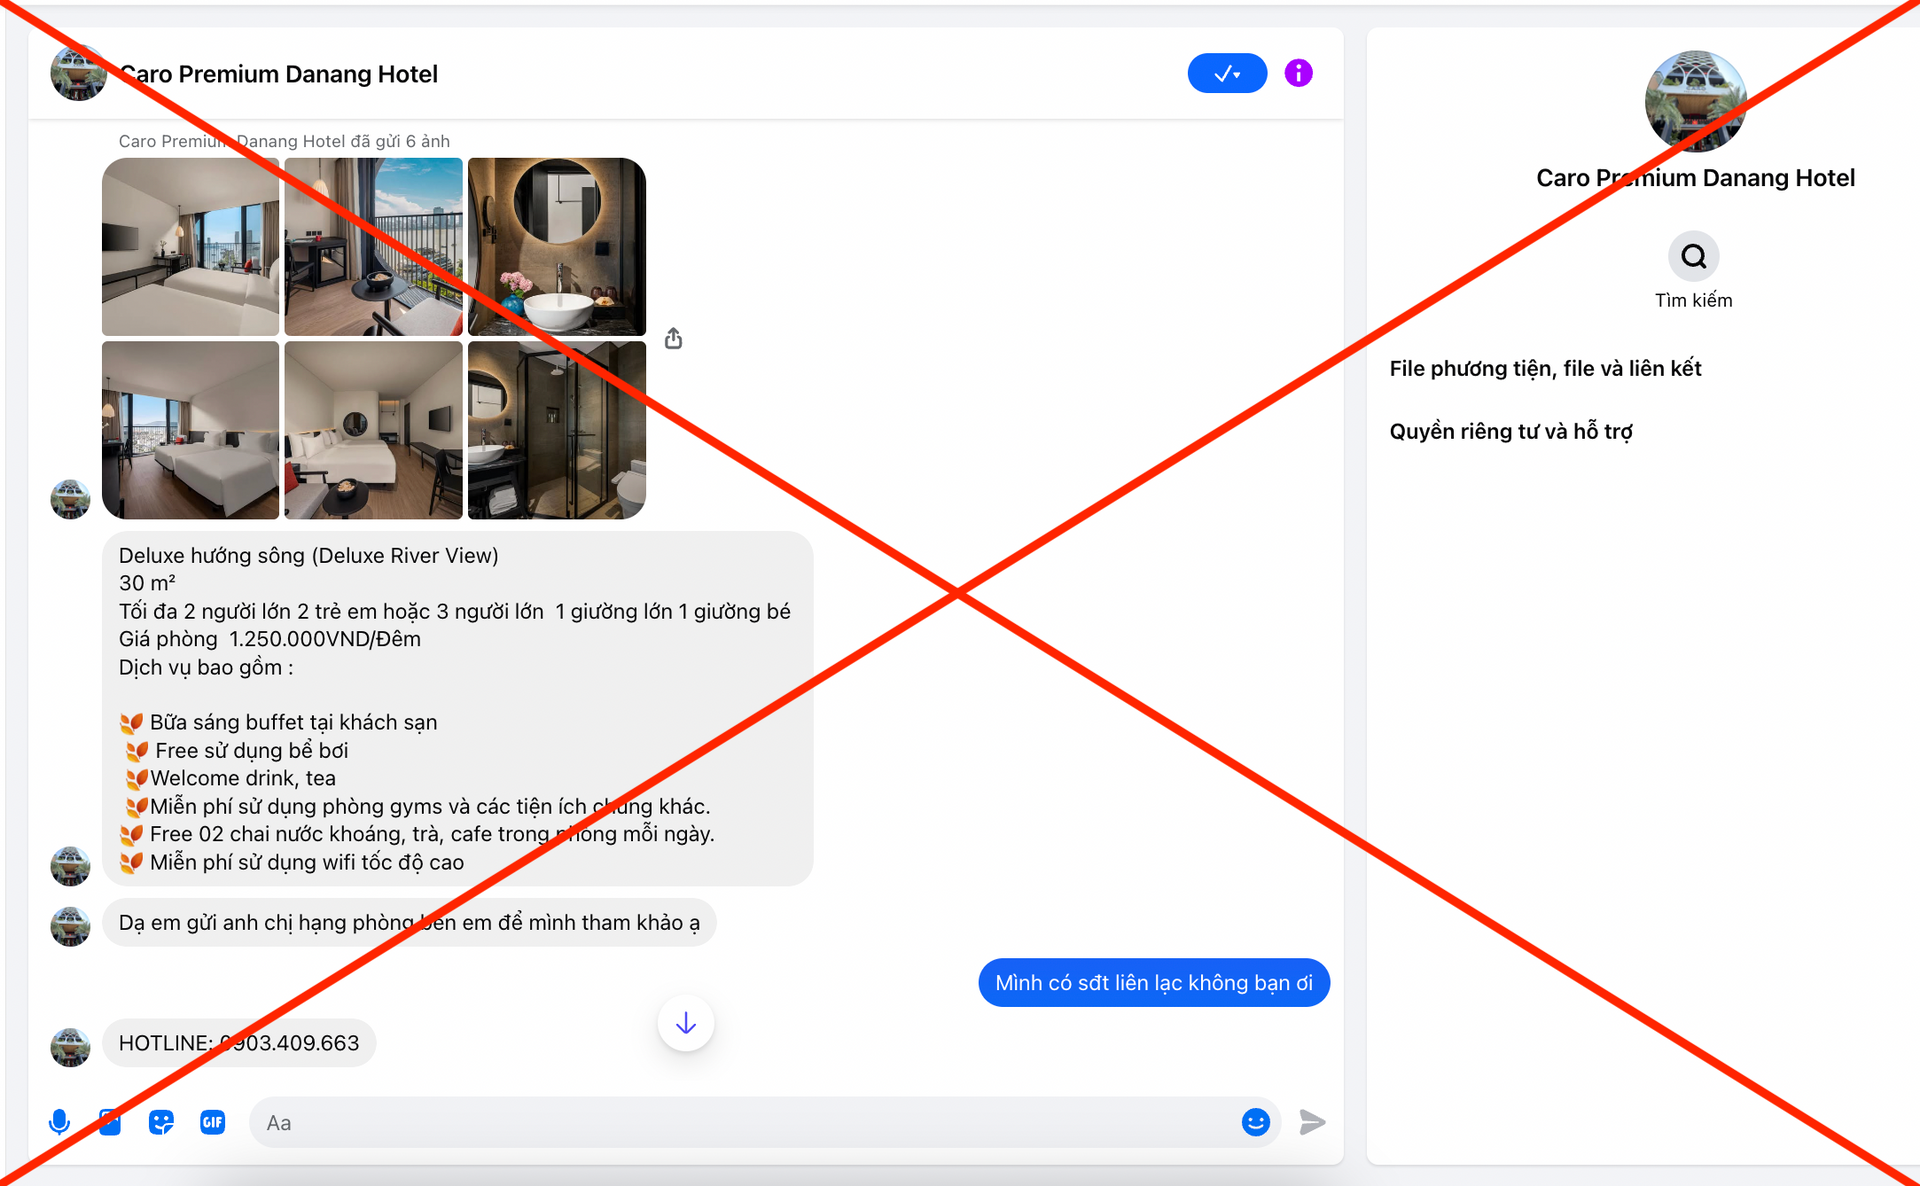Open the round mirror bathroom sink photo
Image resolution: width=1920 pixels, height=1186 pixels.
(557, 247)
